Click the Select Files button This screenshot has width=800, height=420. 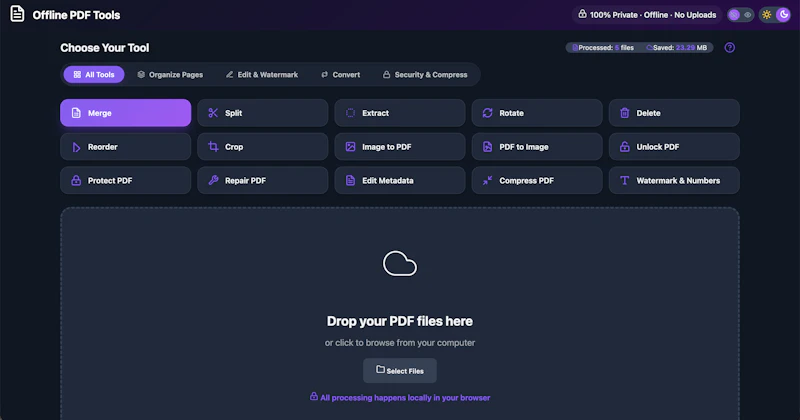[400, 370]
